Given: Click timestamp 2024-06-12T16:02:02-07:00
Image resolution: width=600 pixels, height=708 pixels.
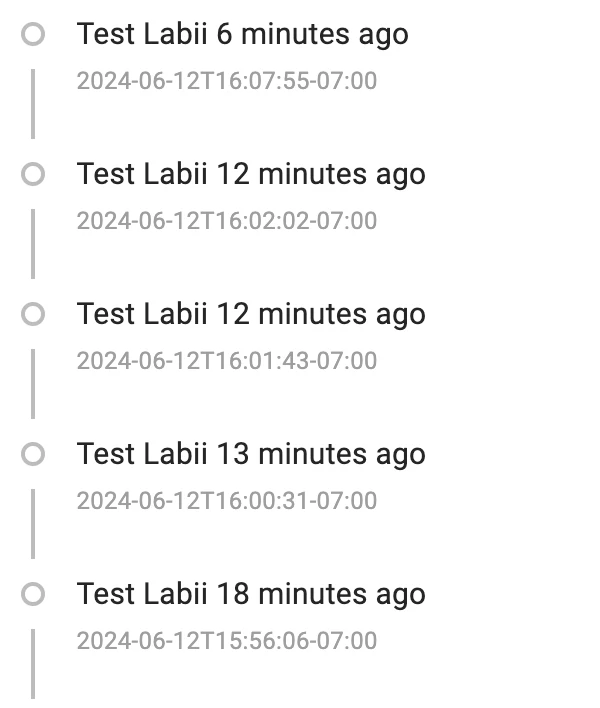Looking at the screenshot, I should tap(227, 221).
